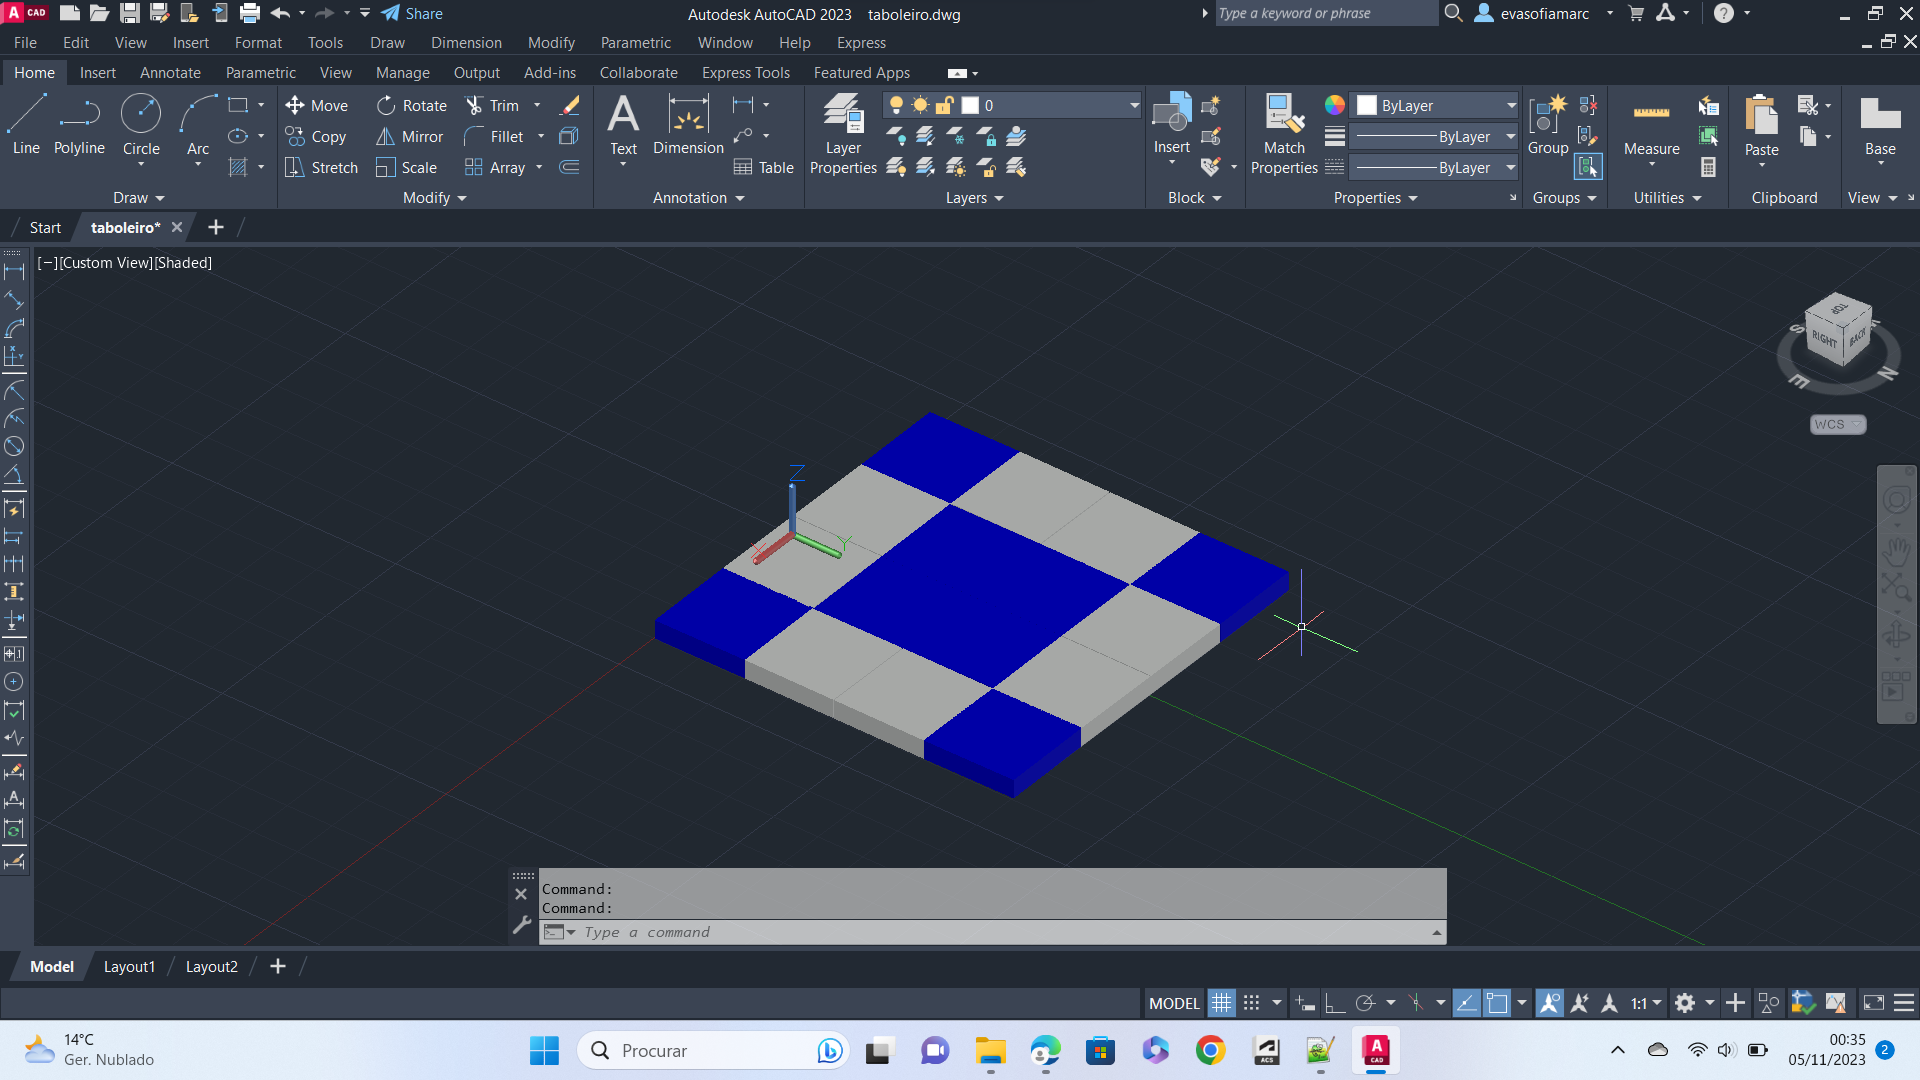Toggle ortho mode in status bar
Screen dimensions: 1920x1080
click(1335, 1003)
